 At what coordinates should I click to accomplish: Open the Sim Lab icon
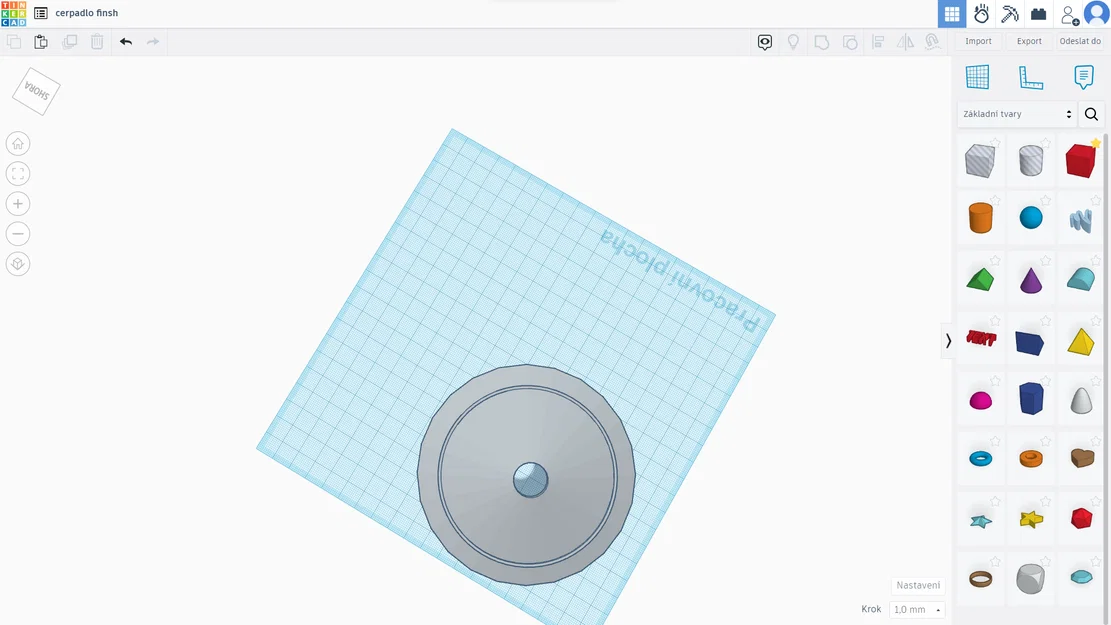click(981, 13)
